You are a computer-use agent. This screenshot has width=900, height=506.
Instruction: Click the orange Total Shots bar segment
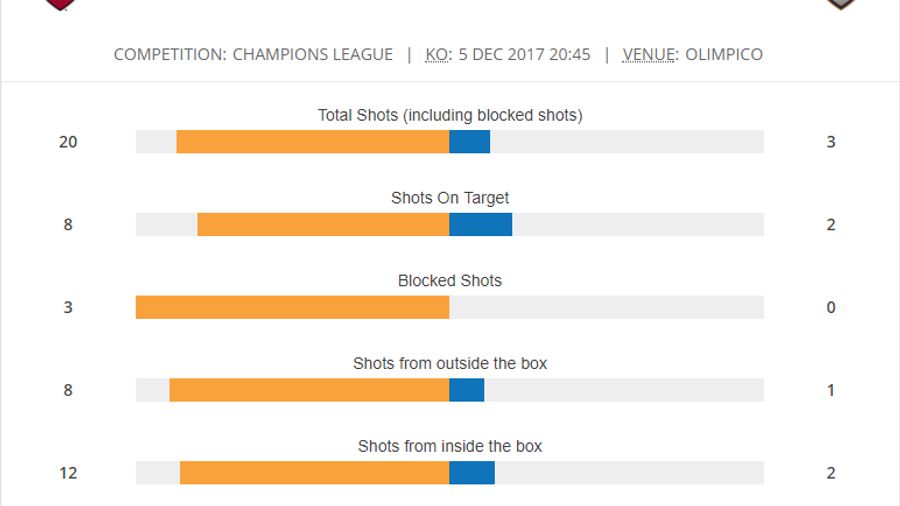click(313, 142)
